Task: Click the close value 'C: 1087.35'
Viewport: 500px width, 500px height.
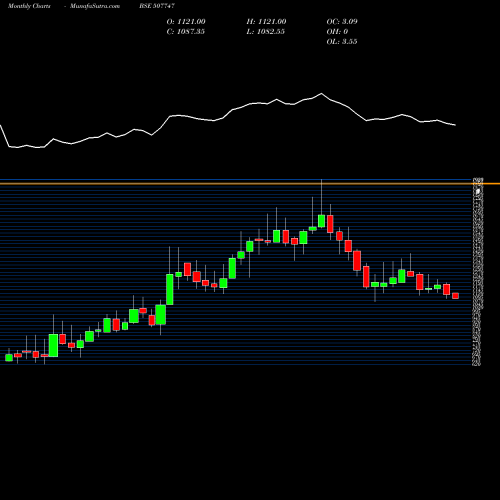Action: [186, 32]
